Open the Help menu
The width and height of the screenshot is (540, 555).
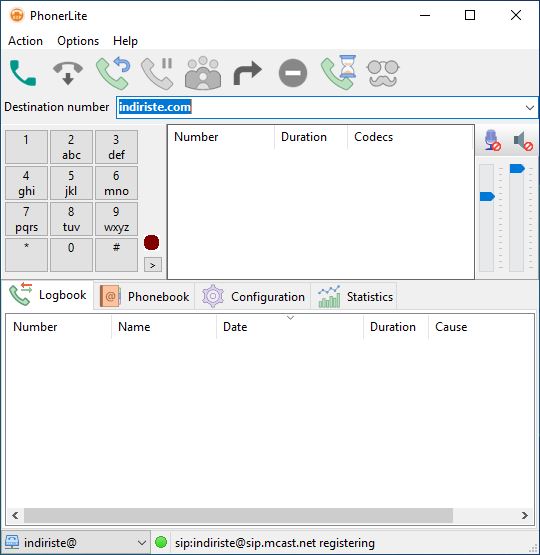[125, 41]
